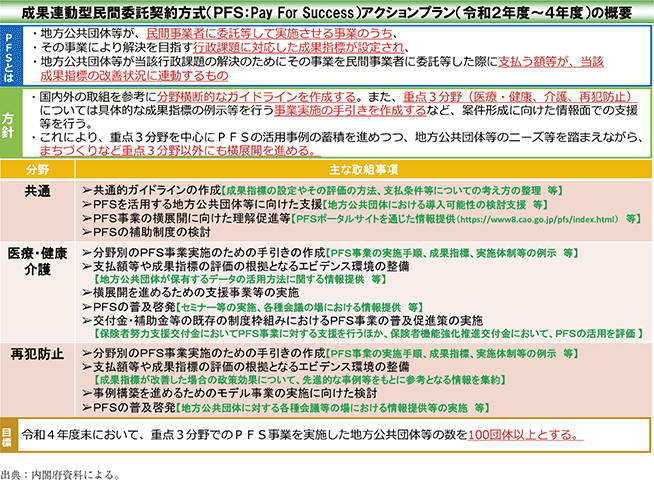Image resolution: width=654 pixels, height=480 pixels.
Task: Click green note 'セミナー等の実施、各種会議の場'
Action: point(299,307)
